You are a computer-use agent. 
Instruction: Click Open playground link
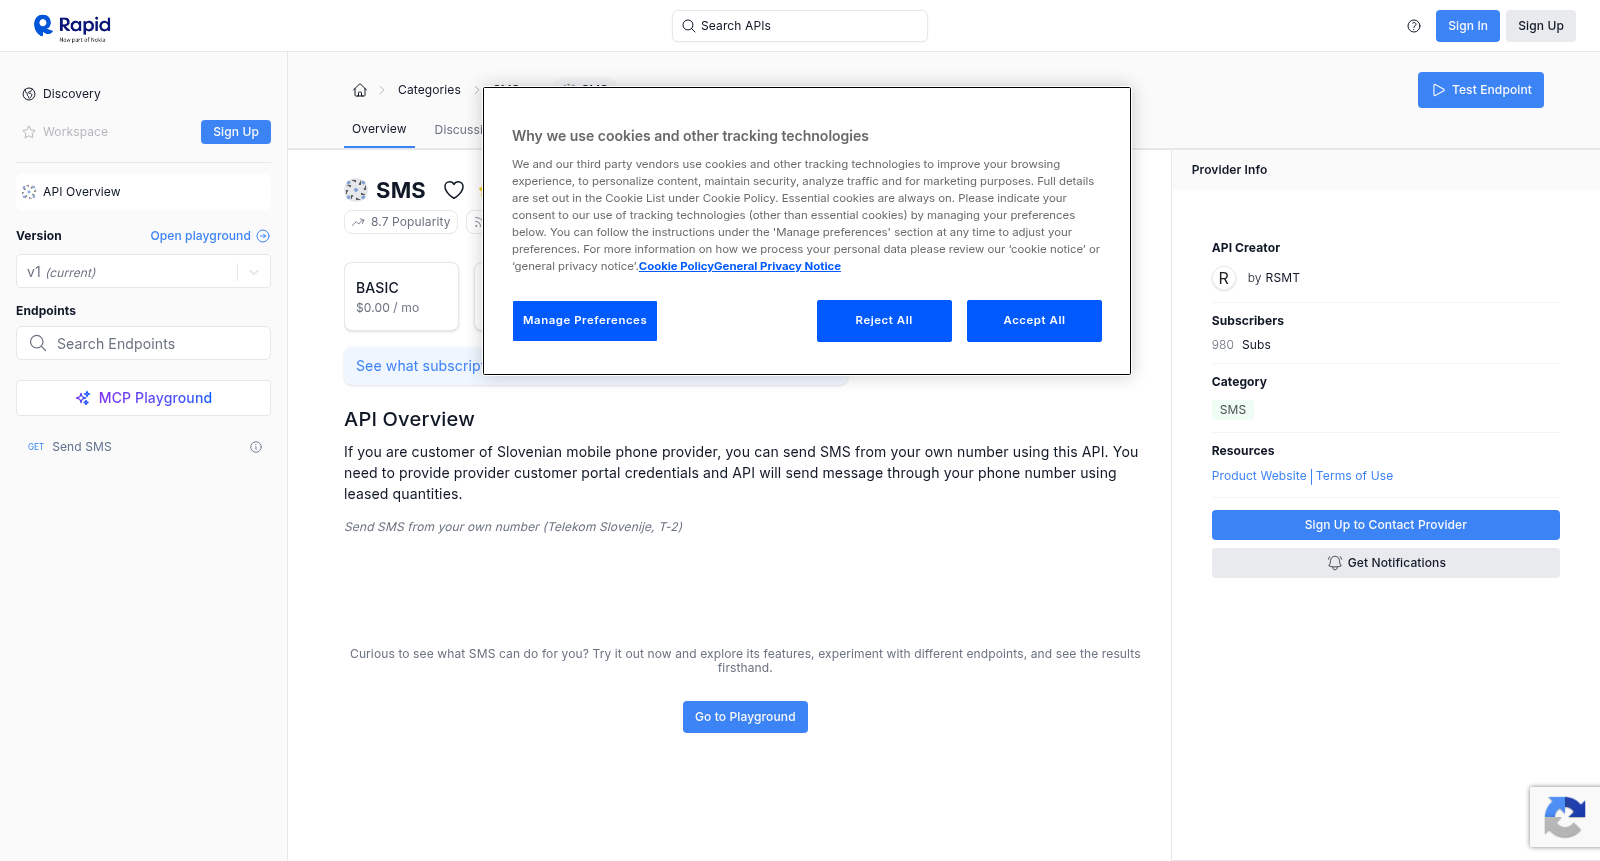coord(201,236)
